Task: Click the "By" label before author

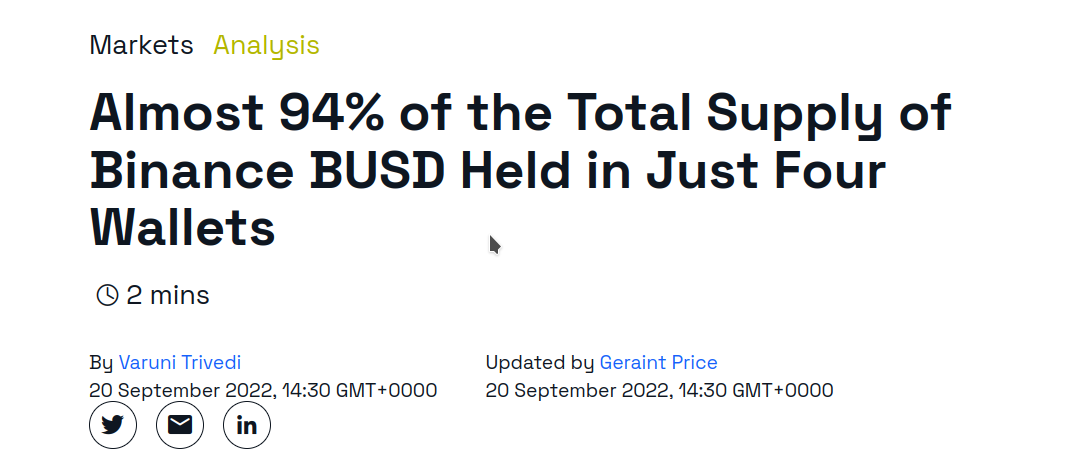Action: pyautogui.click(x=101, y=363)
